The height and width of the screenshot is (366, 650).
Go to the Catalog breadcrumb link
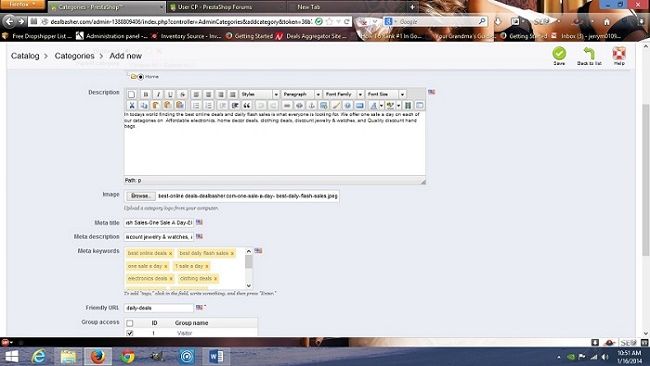25,56
